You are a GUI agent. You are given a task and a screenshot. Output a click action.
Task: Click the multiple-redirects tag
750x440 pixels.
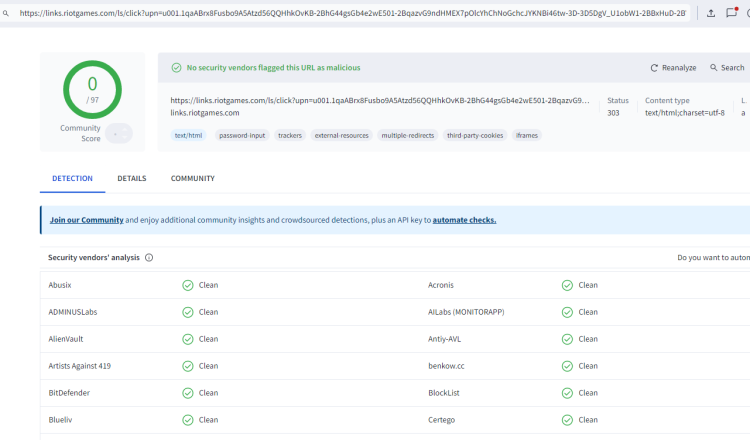point(408,136)
